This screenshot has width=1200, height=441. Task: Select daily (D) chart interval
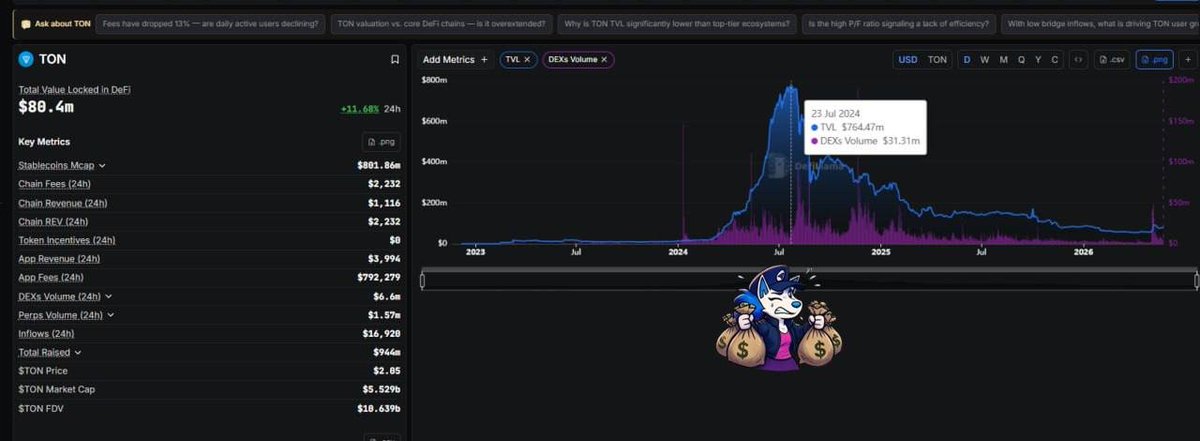click(967, 60)
